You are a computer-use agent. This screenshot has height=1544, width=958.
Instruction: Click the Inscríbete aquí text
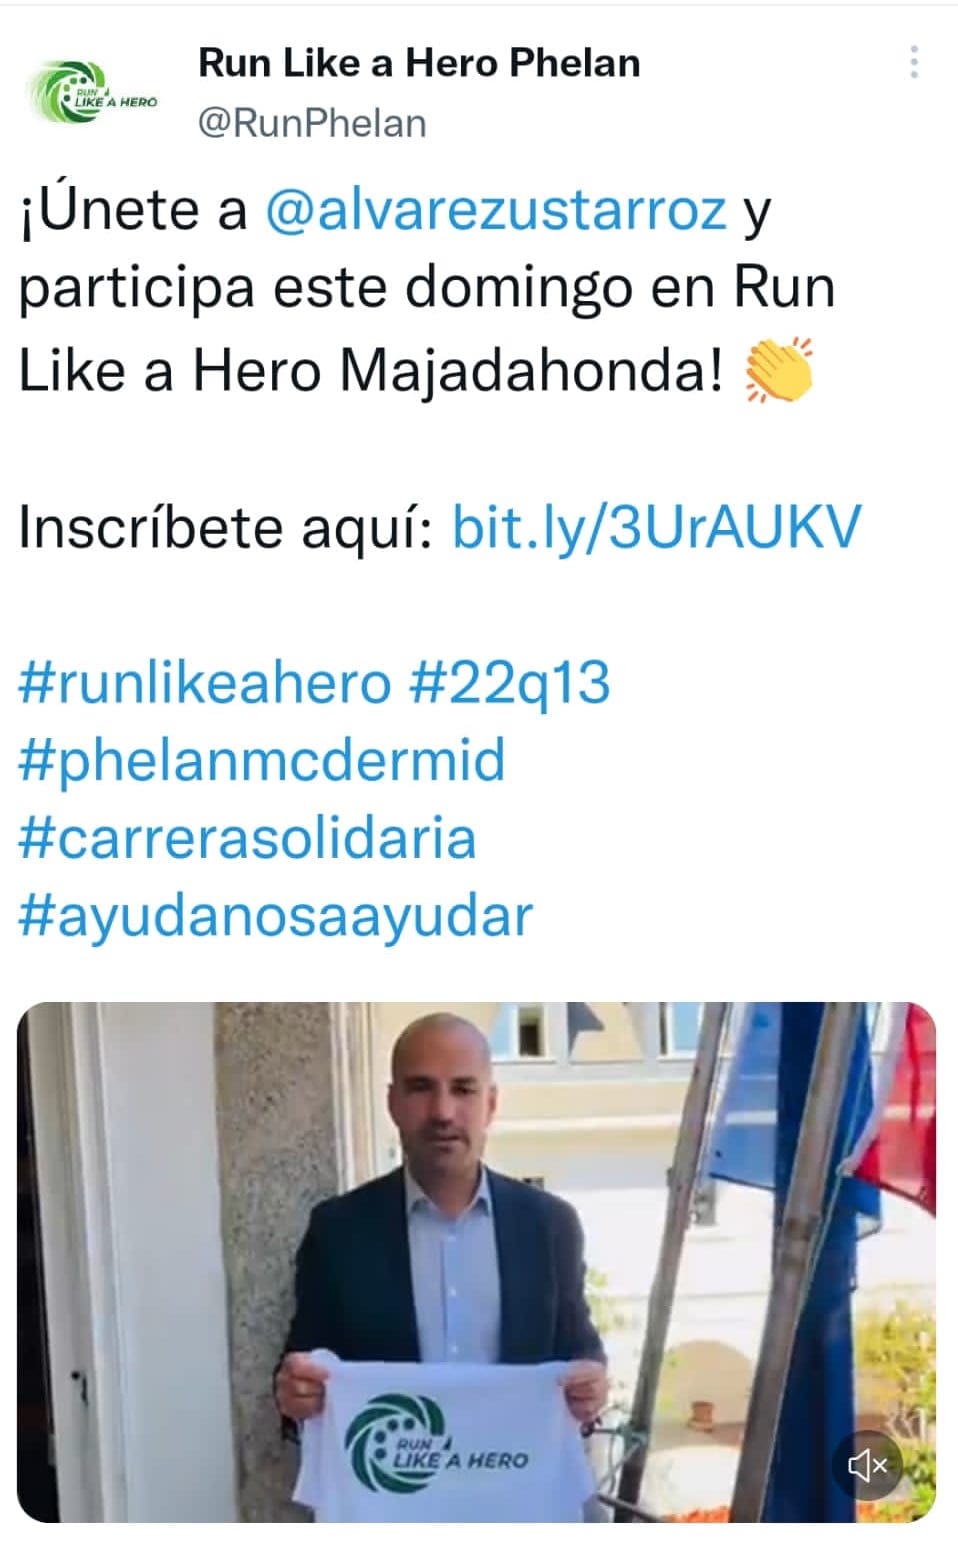point(226,526)
